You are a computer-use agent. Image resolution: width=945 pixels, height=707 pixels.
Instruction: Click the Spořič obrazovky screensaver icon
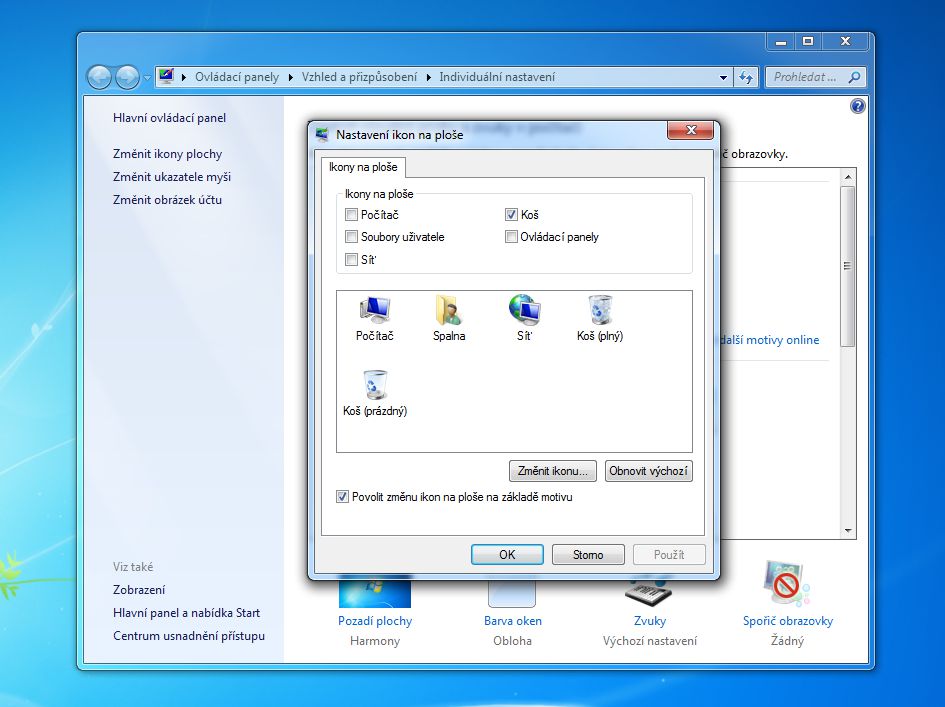click(785, 583)
